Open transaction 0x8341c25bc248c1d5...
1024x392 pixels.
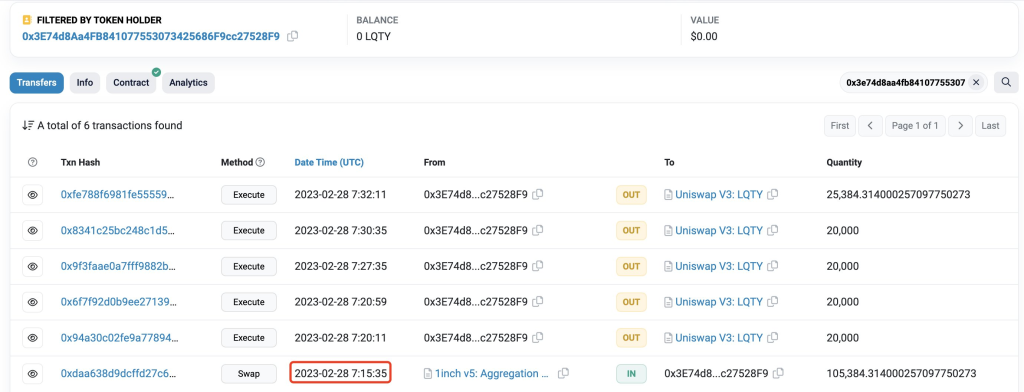[x=118, y=231]
